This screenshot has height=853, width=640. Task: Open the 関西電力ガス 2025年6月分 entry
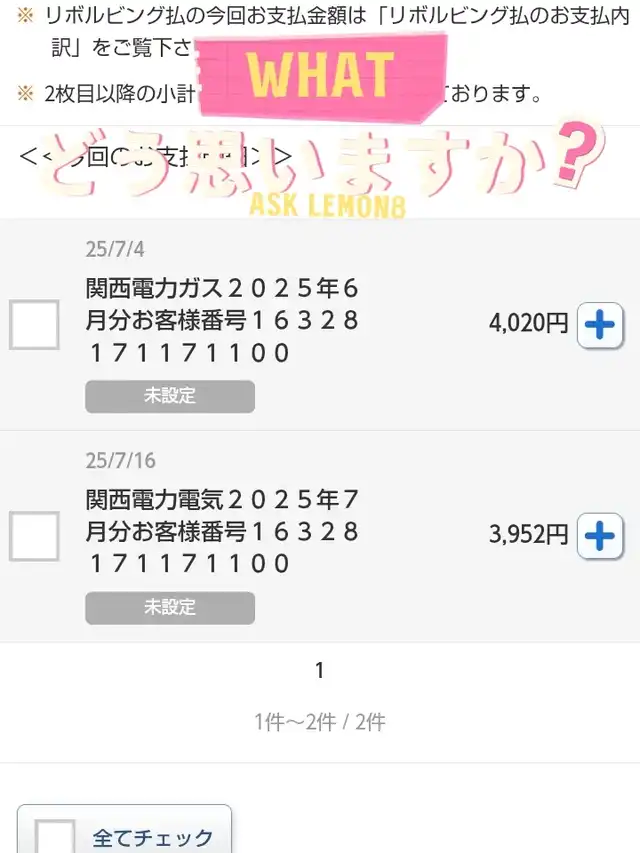click(222, 321)
